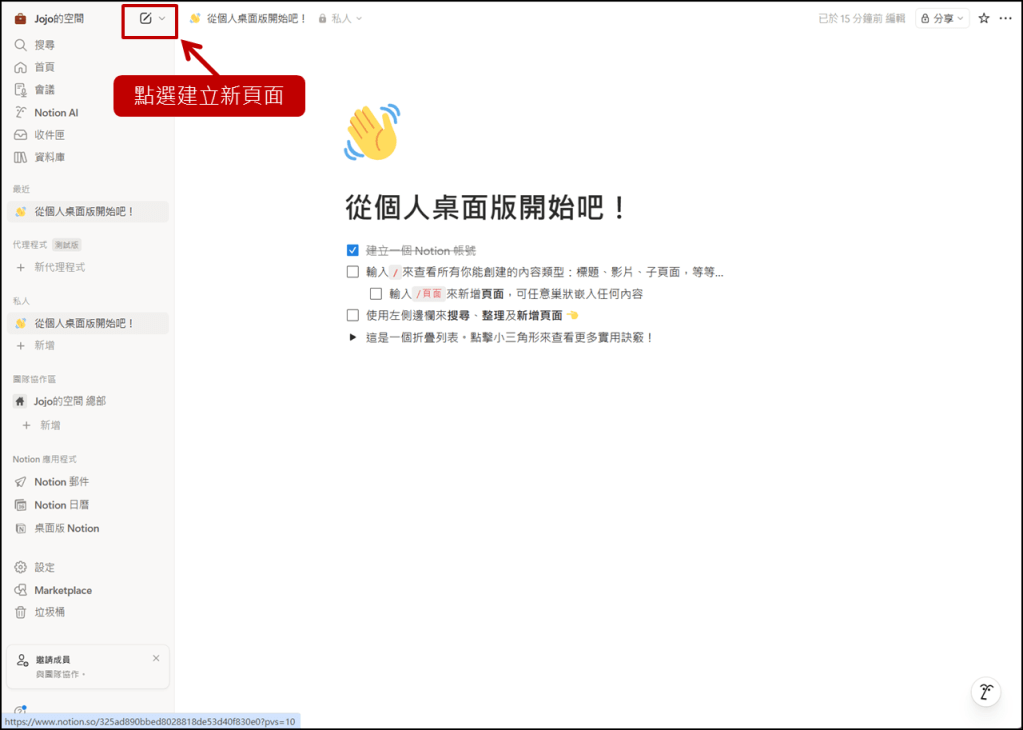
Task: Click the 分享 share button
Action: [x=942, y=18]
